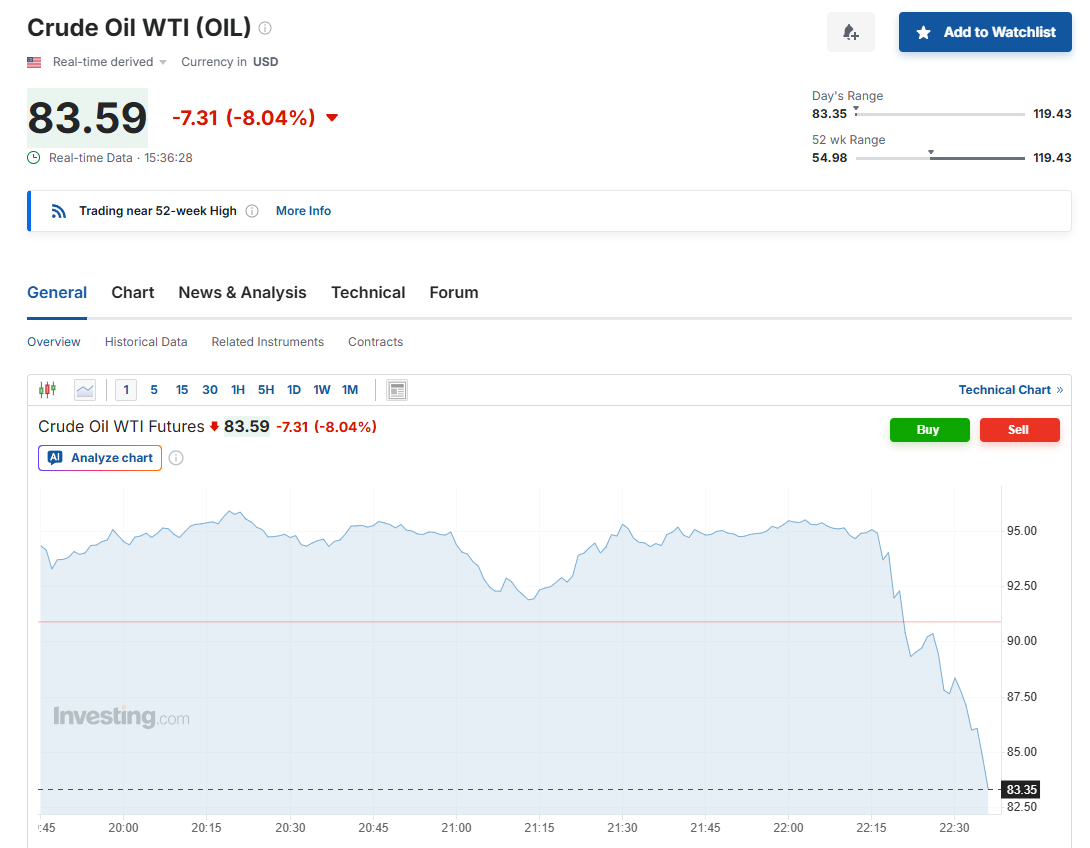Select the 1W chart interval
Screen dimensions: 1090x848
(322, 390)
